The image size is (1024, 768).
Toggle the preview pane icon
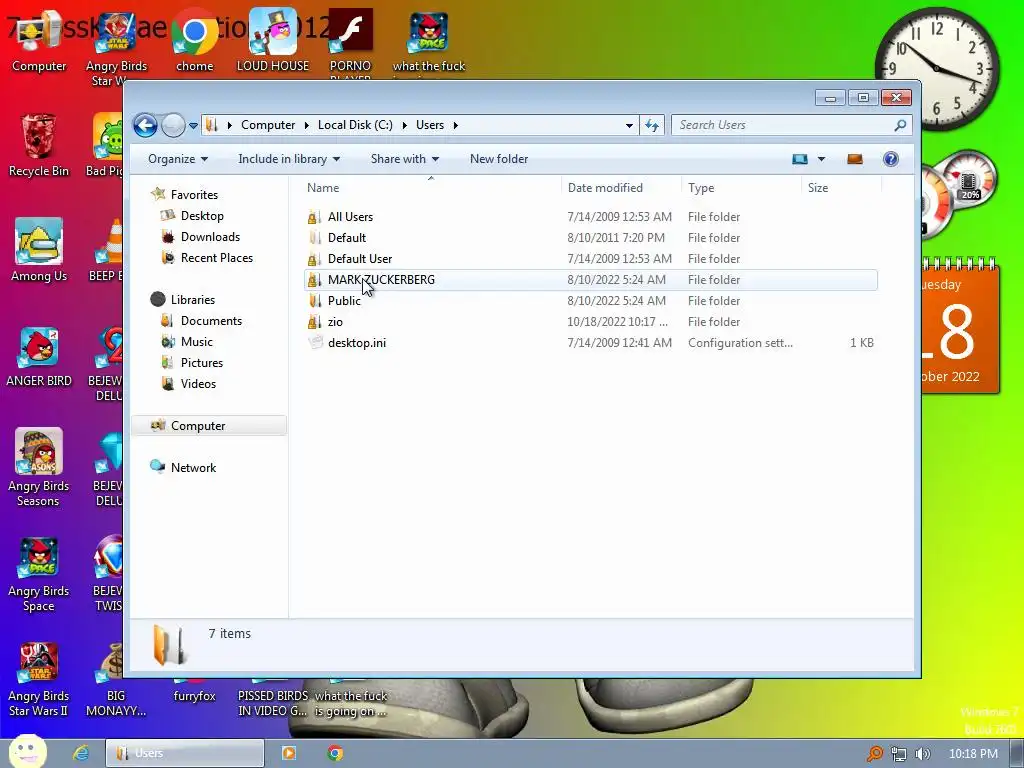tap(855, 159)
